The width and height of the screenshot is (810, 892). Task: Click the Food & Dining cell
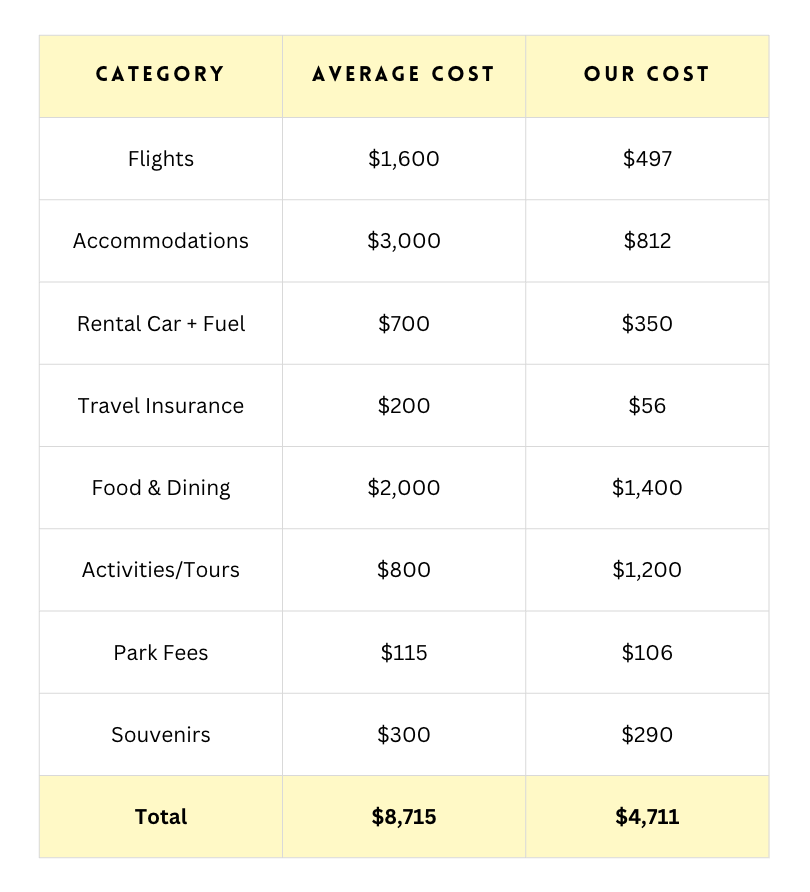tap(160, 488)
